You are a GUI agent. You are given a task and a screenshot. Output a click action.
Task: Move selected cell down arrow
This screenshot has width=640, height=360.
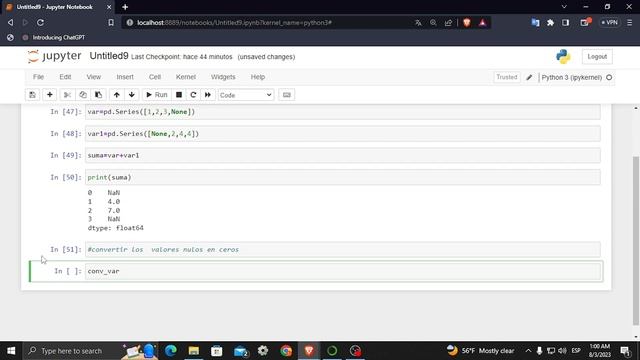(x=132, y=95)
